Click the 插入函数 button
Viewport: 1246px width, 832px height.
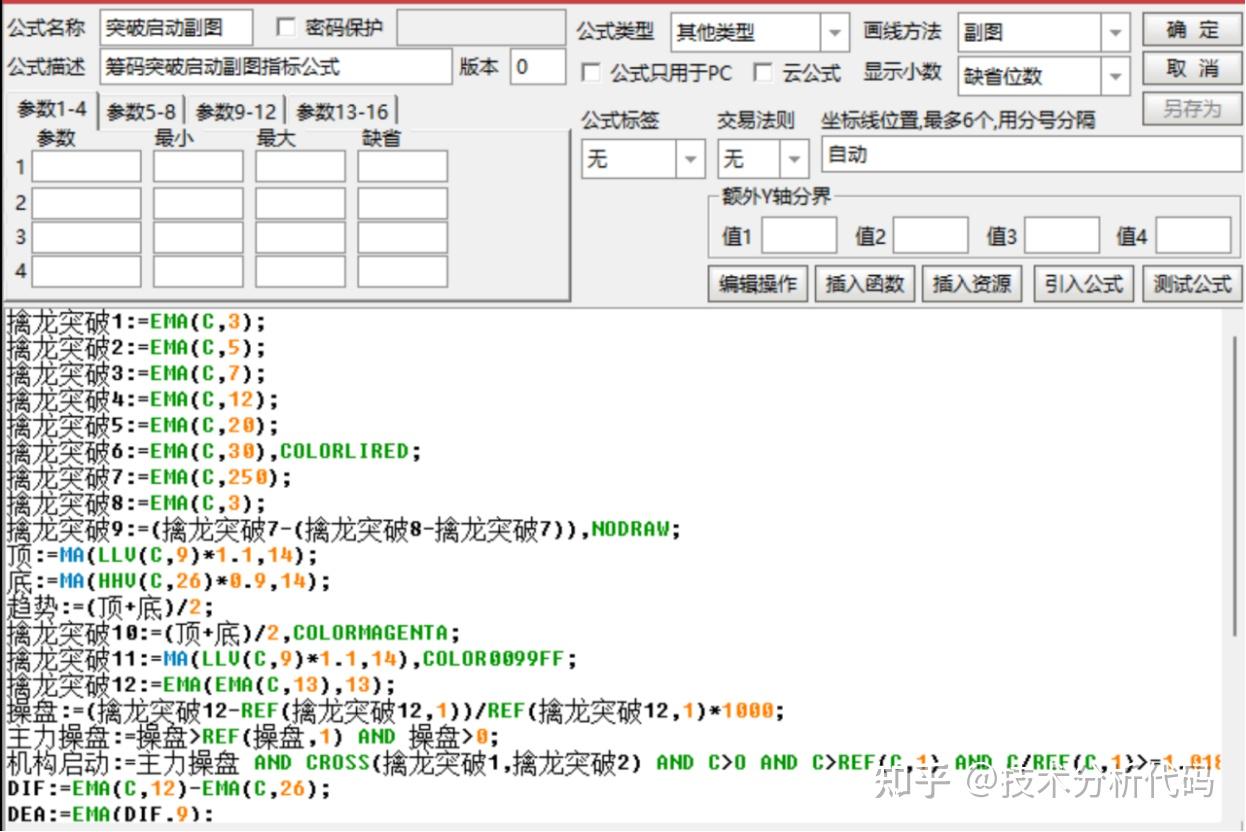[865, 284]
